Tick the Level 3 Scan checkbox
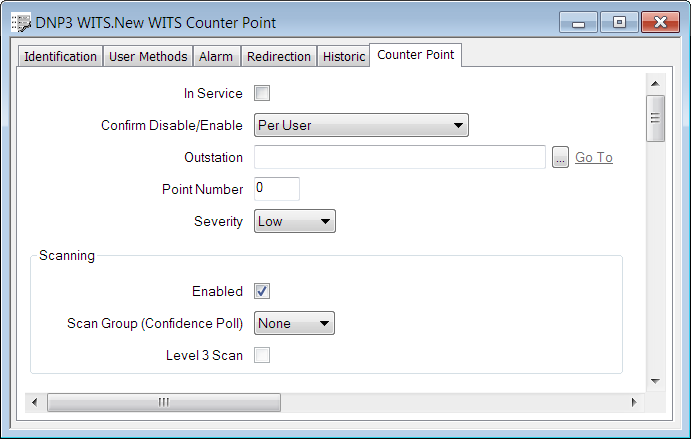 tap(263, 355)
